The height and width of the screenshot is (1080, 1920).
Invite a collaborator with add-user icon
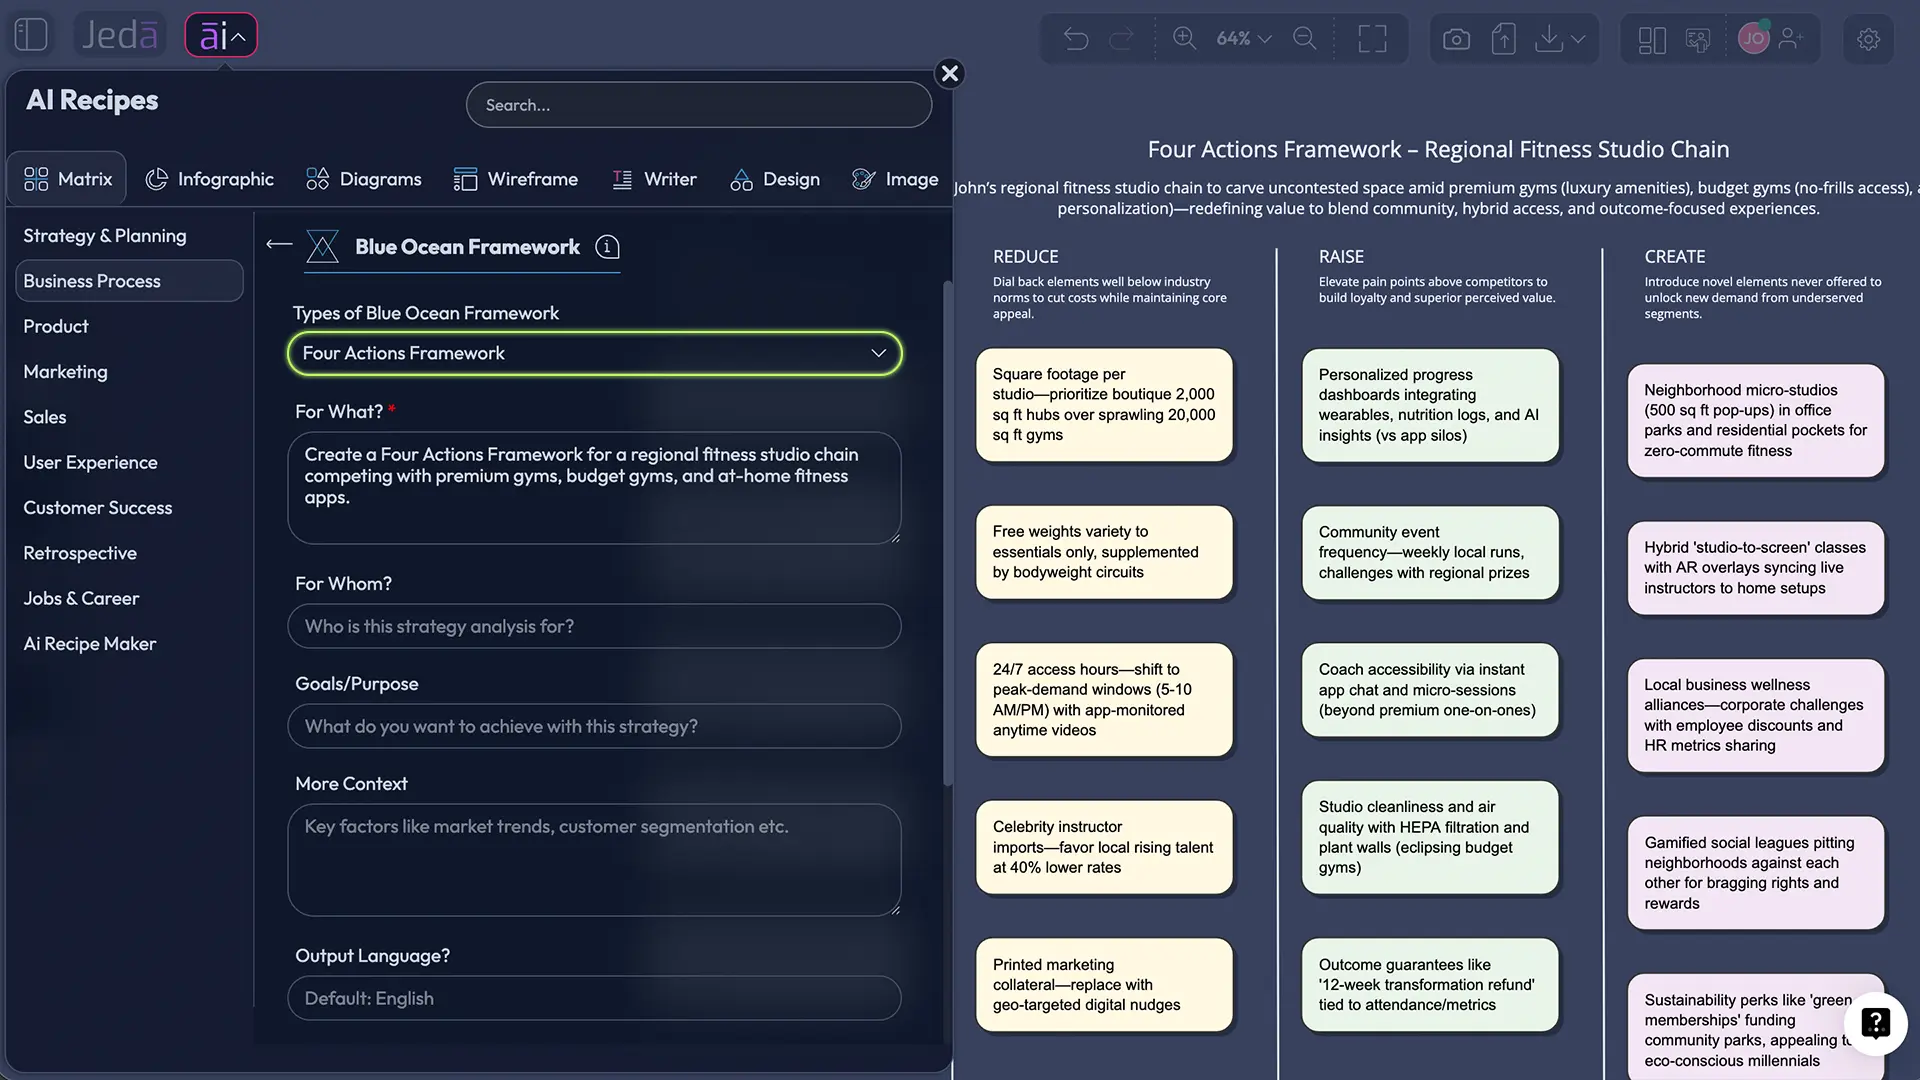point(1791,39)
